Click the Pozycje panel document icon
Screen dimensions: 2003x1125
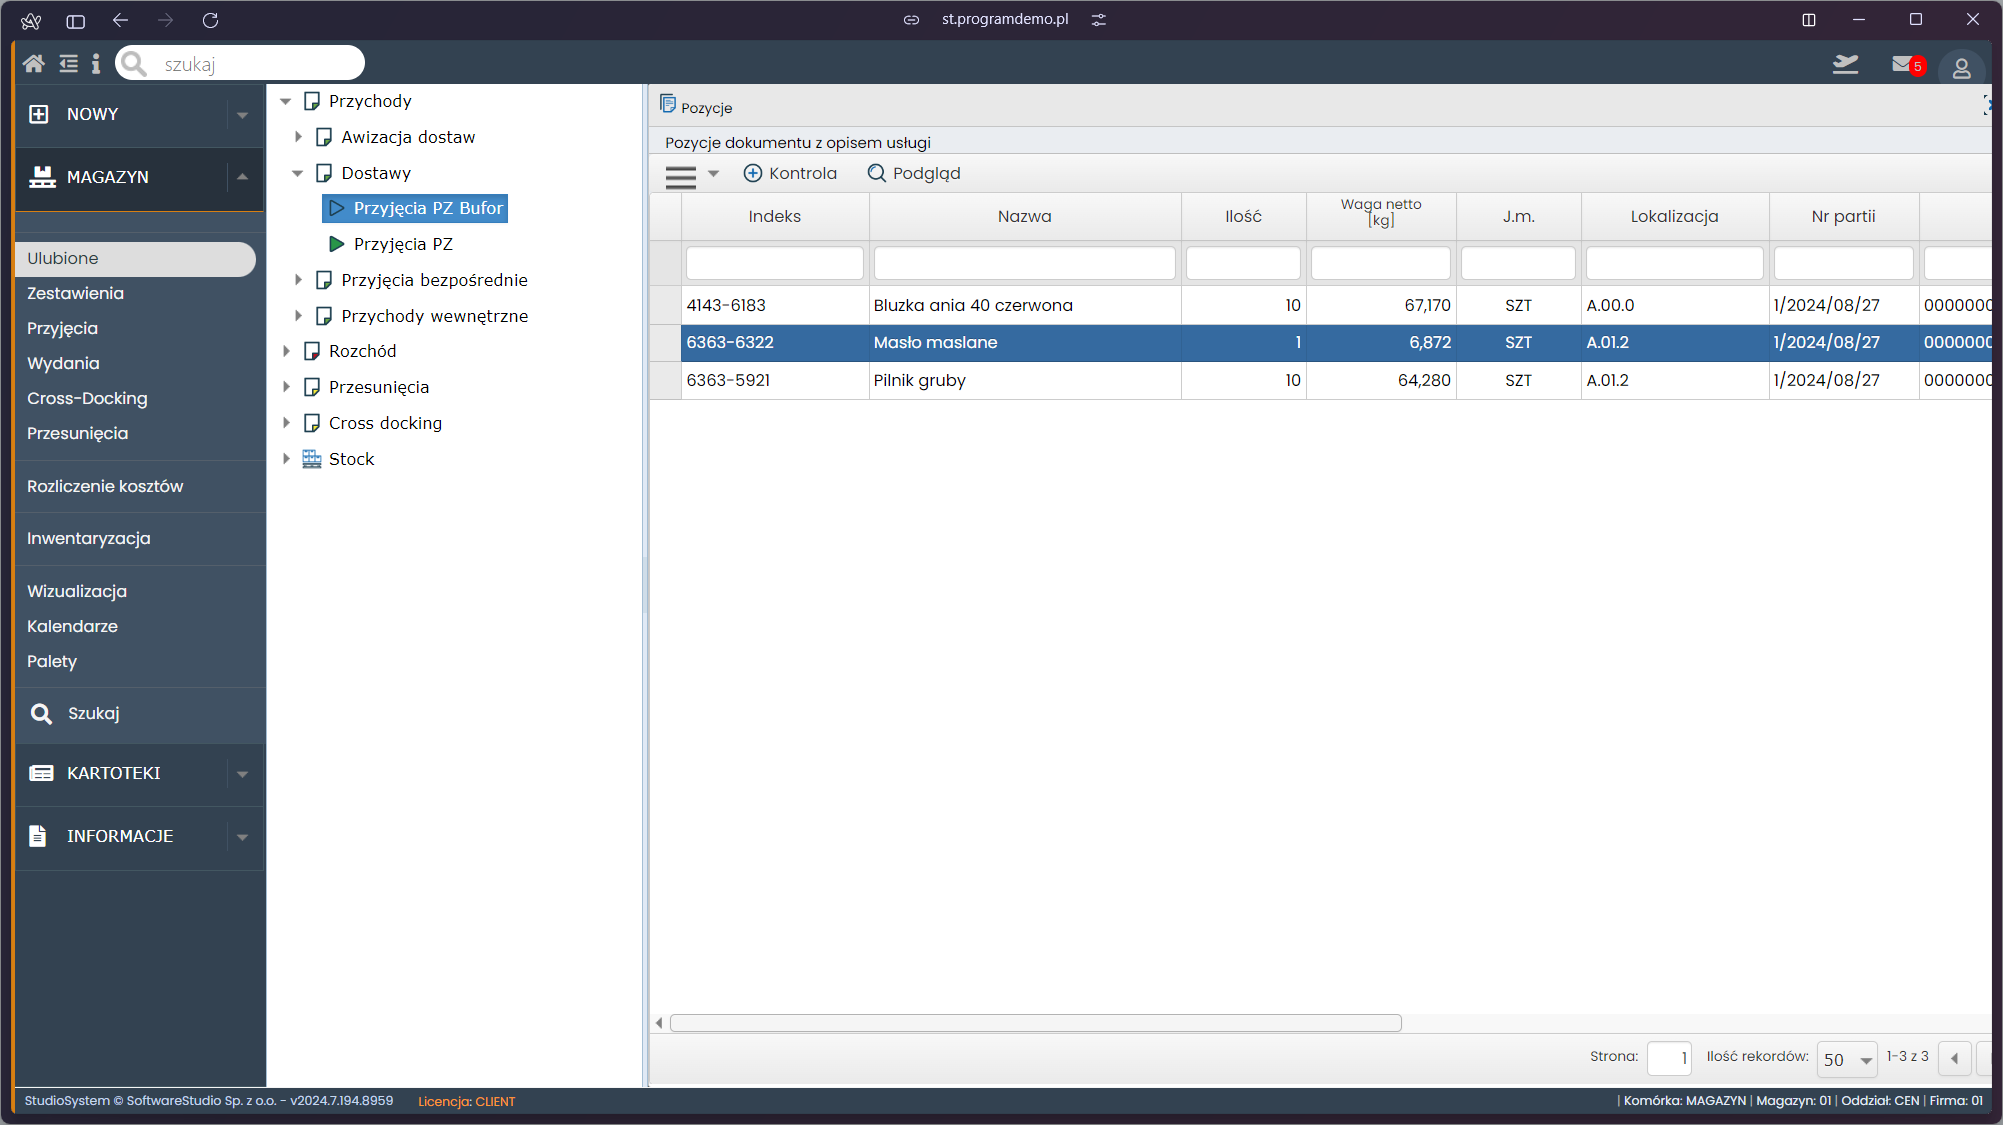(x=668, y=104)
